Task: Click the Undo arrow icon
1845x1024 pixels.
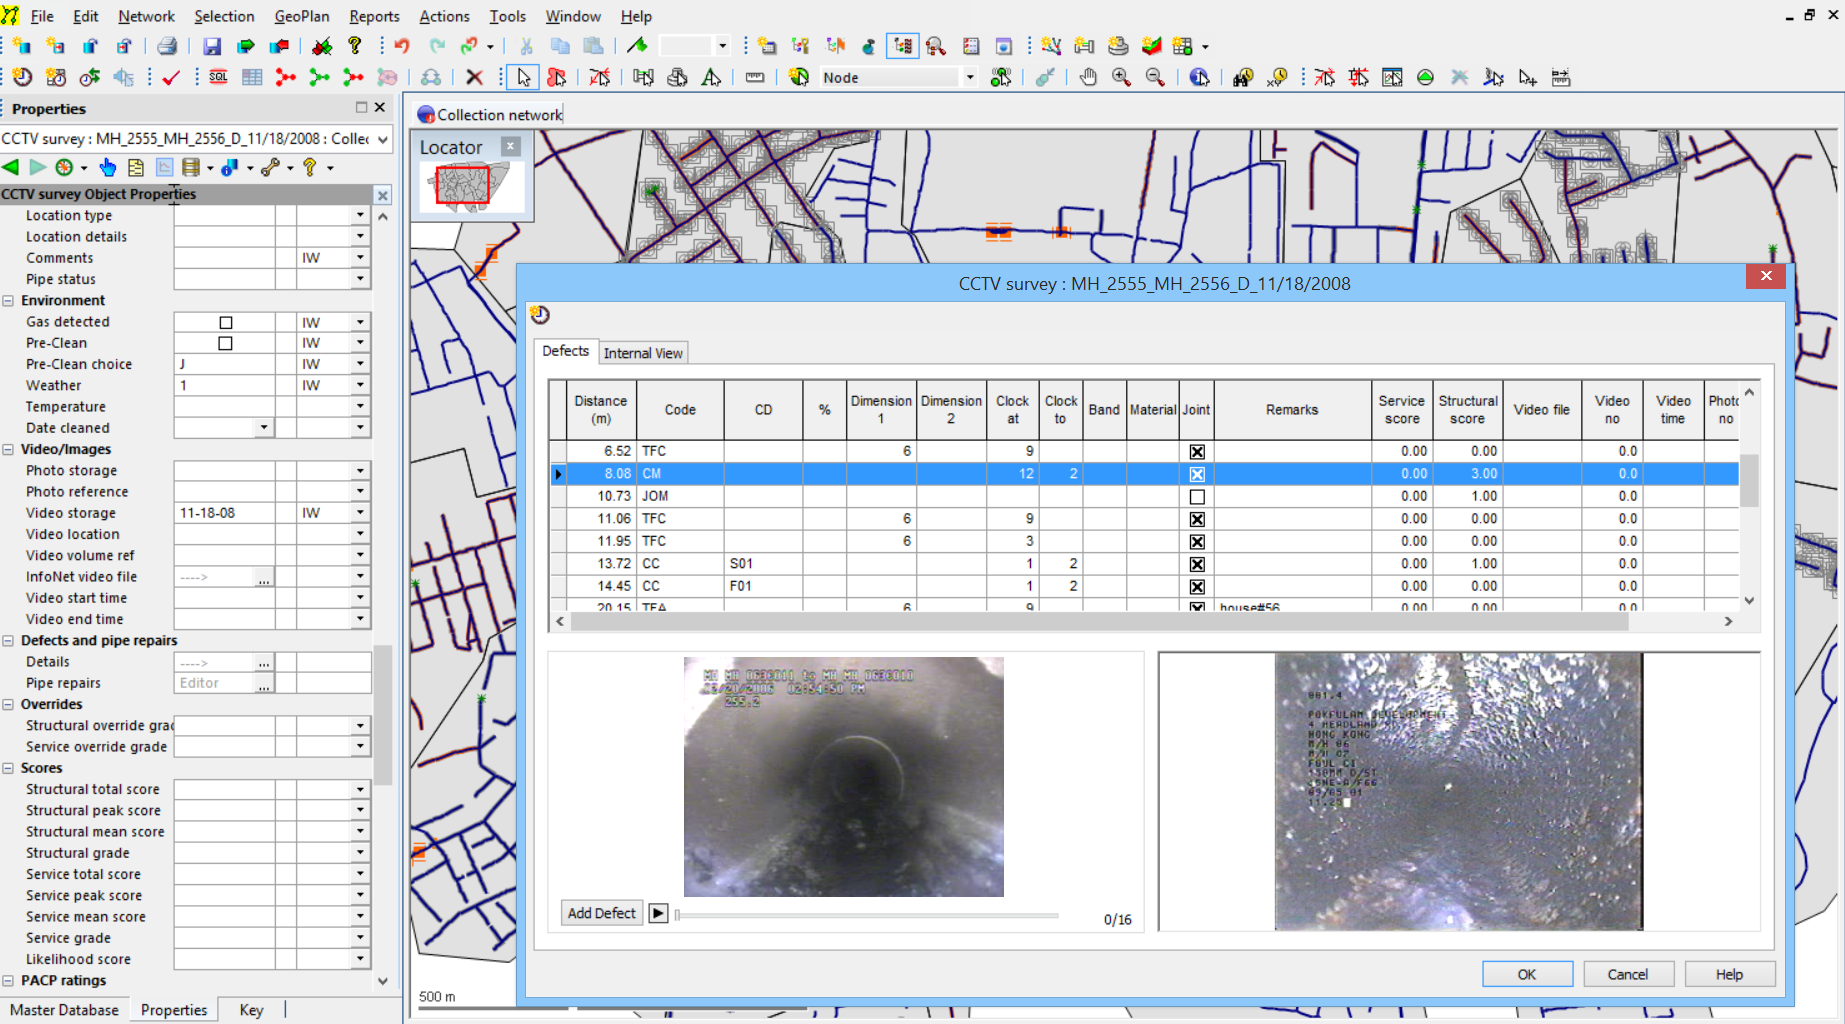Action: point(402,46)
